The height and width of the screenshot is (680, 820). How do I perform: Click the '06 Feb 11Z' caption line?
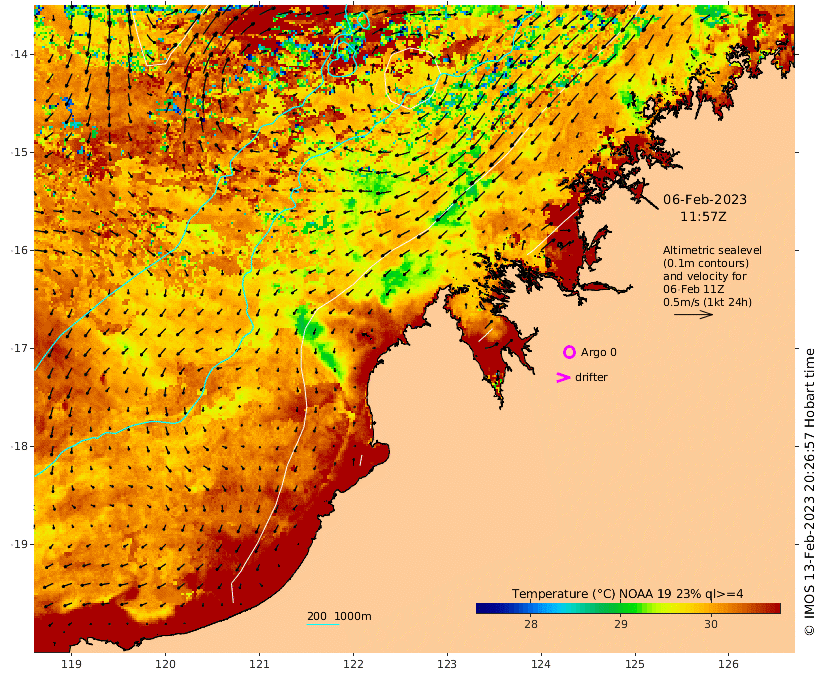click(693, 289)
